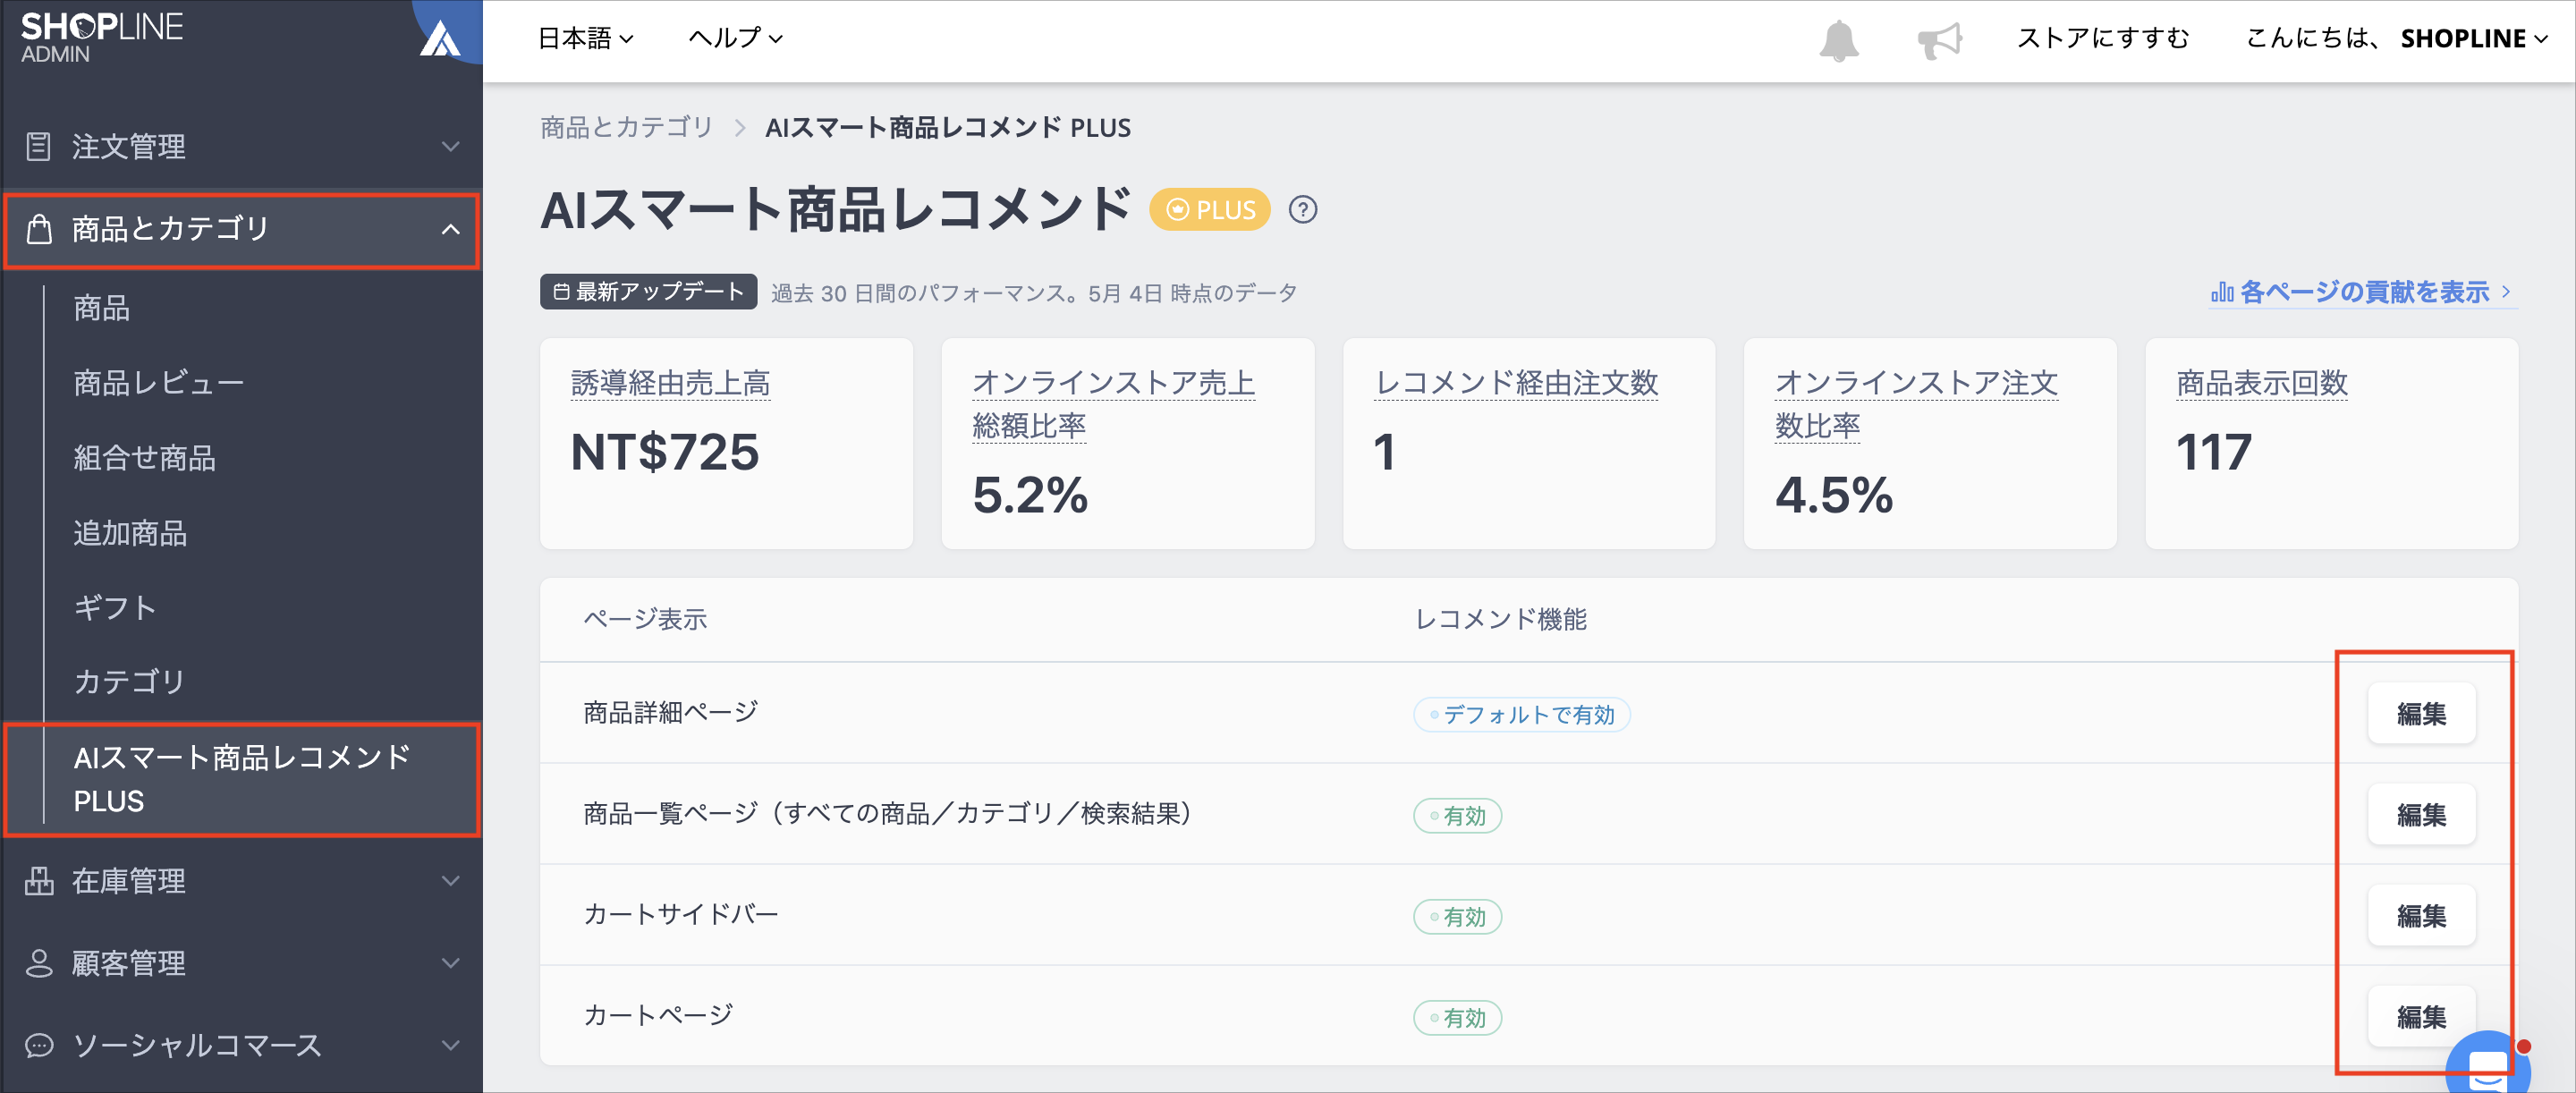Image resolution: width=2576 pixels, height=1093 pixels.
Task: Open the ヘルプ dropdown menu
Action: [x=735, y=38]
